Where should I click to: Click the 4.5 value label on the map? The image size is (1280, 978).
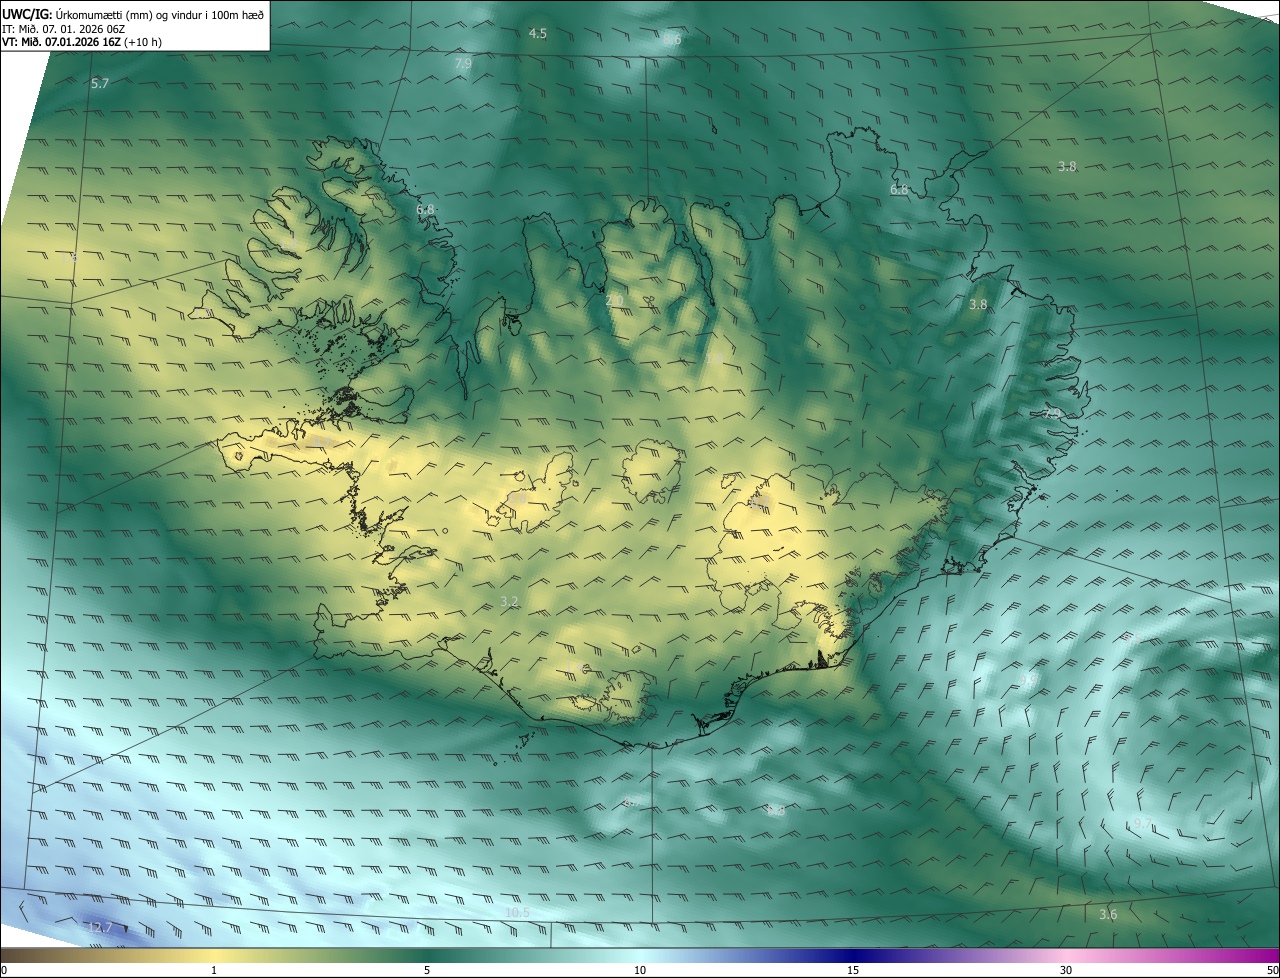click(537, 34)
